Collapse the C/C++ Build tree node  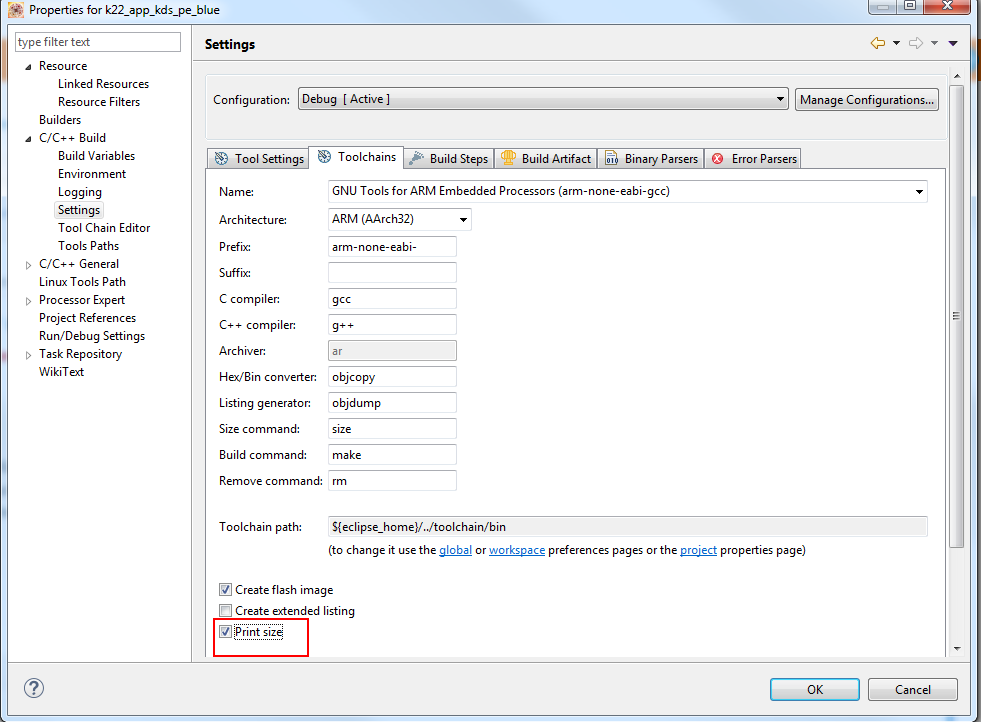(x=28, y=138)
